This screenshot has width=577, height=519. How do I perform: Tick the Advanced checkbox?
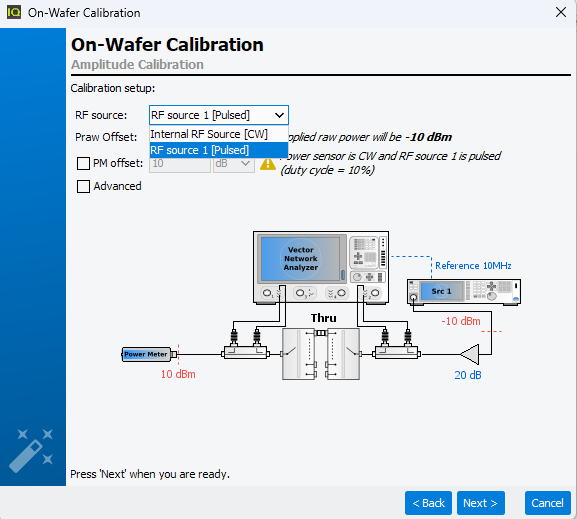(x=83, y=186)
